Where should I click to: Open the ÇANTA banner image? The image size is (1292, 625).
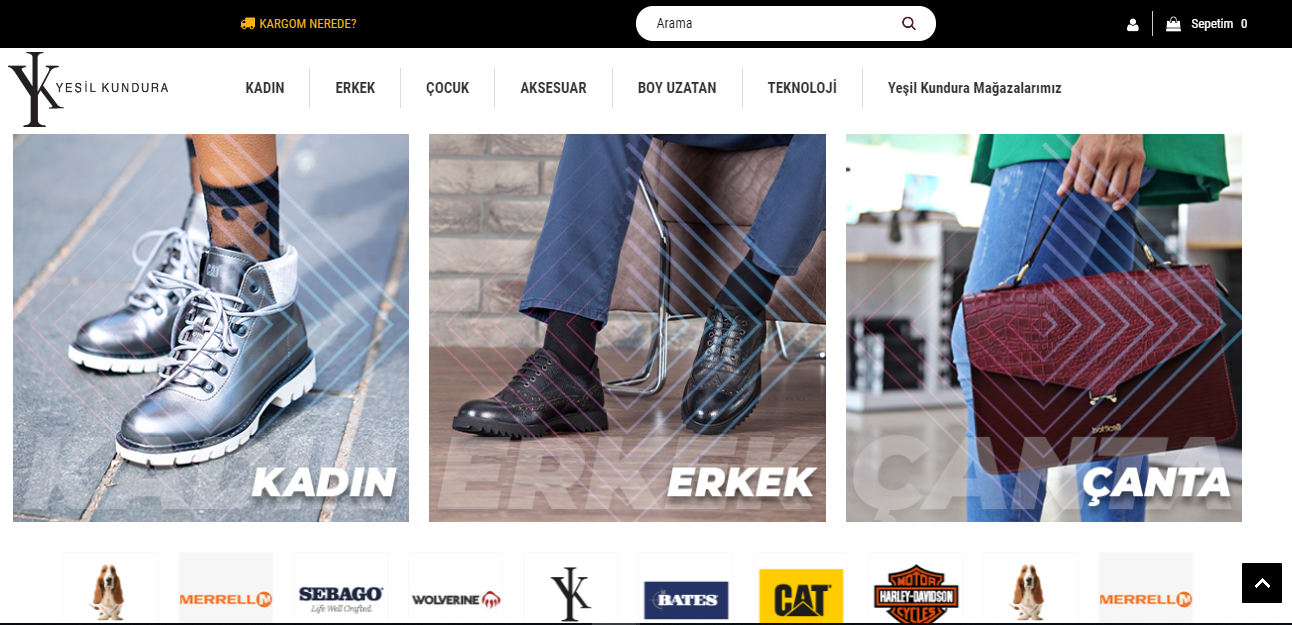[x=1044, y=328]
